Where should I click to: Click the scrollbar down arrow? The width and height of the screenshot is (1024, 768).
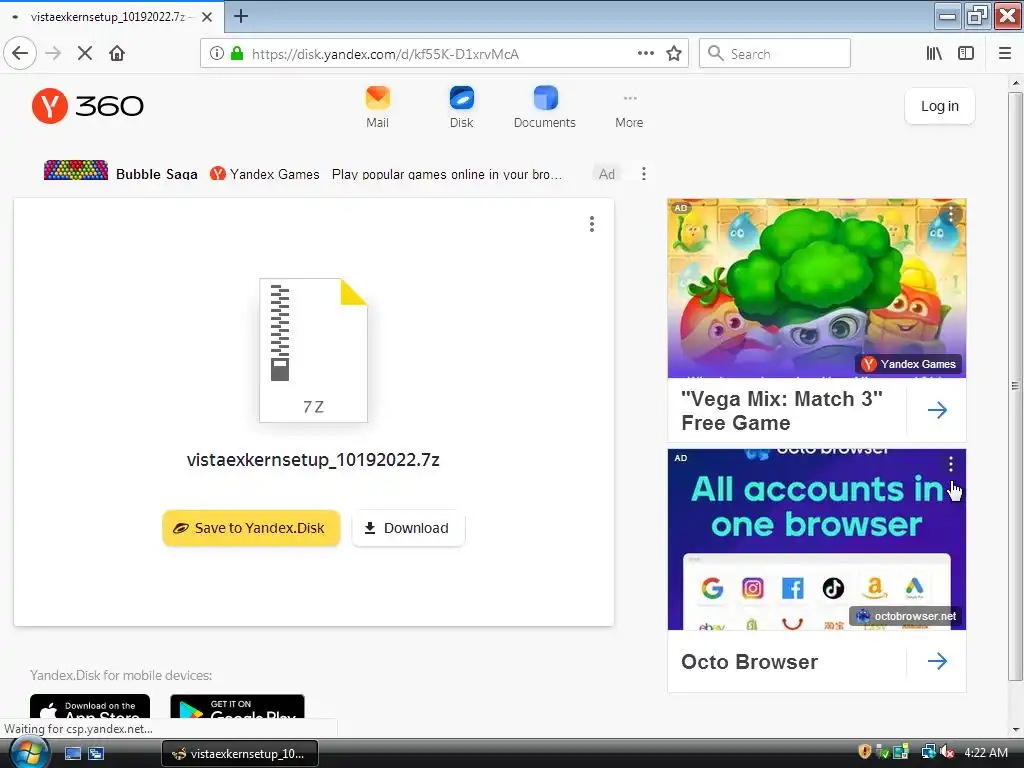tap(1015, 729)
